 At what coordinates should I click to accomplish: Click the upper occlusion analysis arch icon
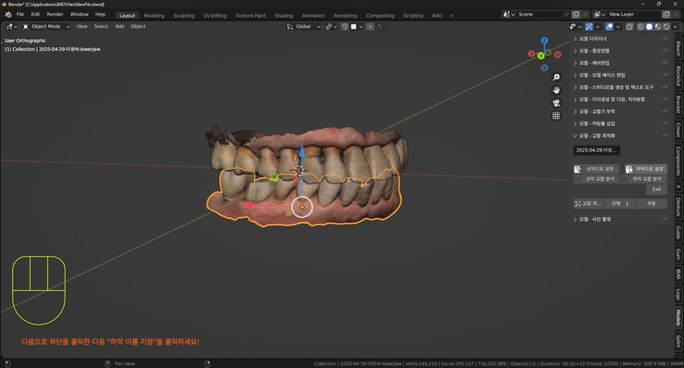pyautogui.click(x=578, y=179)
